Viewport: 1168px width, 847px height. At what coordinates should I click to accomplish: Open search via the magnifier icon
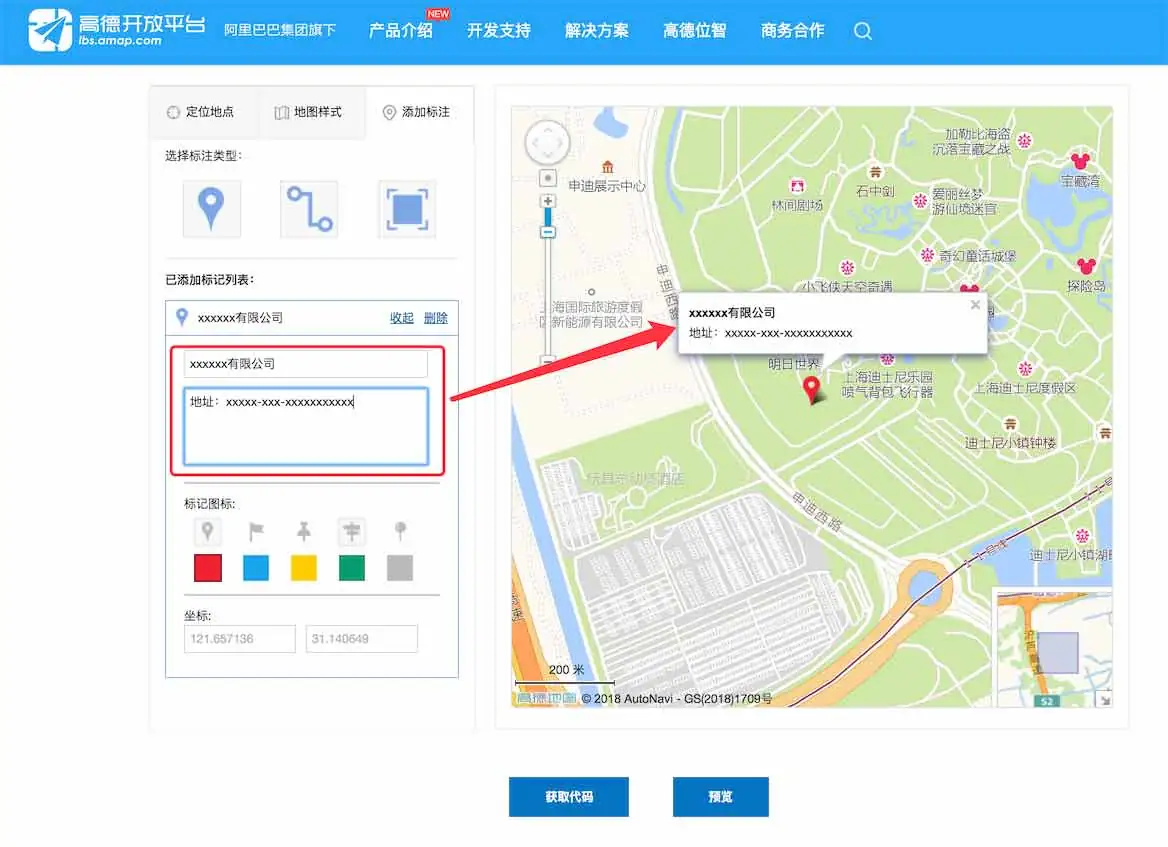(862, 31)
